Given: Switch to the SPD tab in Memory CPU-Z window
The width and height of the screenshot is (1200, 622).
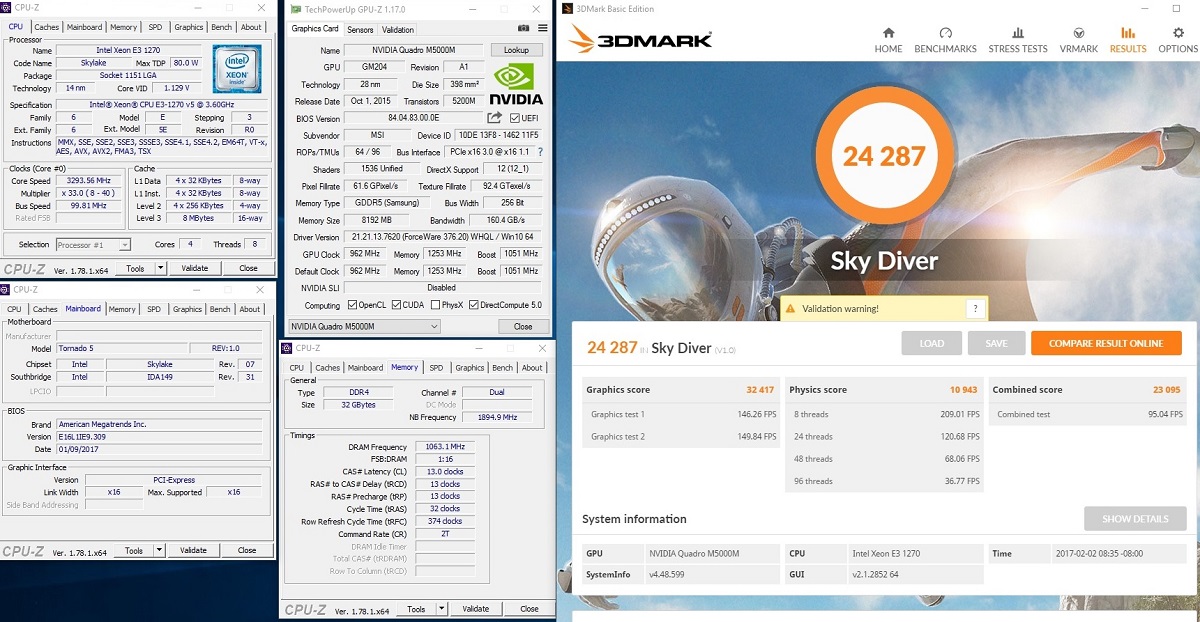Looking at the screenshot, I should pyautogui.click(x=435, y=368).
